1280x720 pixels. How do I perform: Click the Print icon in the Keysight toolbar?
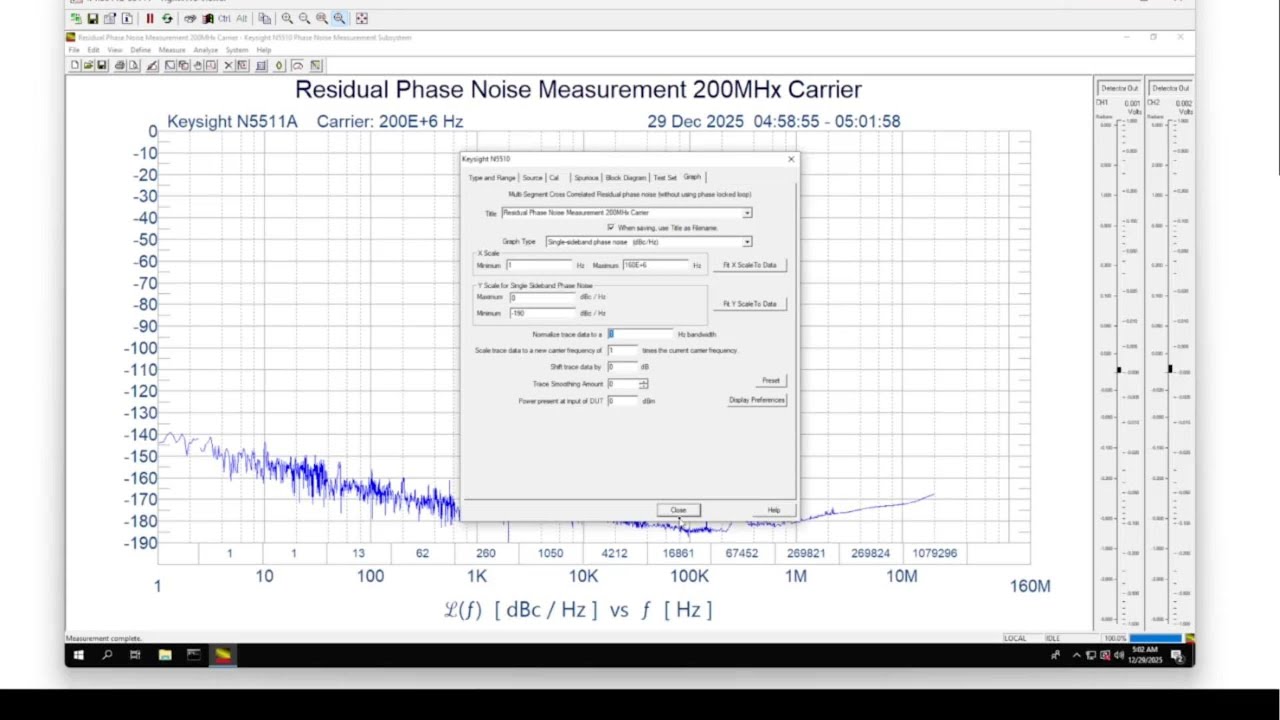pyautogui.click(x=120, y=65)
